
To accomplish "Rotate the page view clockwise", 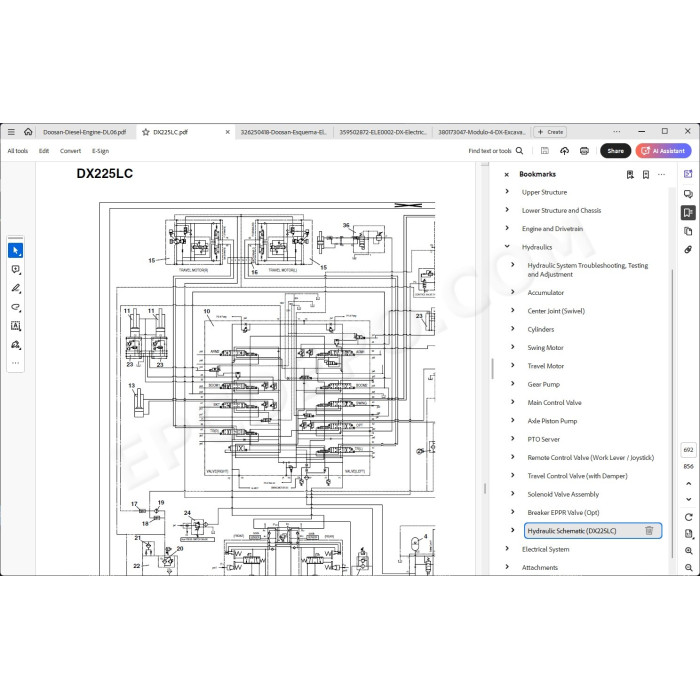I will point(688,517).
